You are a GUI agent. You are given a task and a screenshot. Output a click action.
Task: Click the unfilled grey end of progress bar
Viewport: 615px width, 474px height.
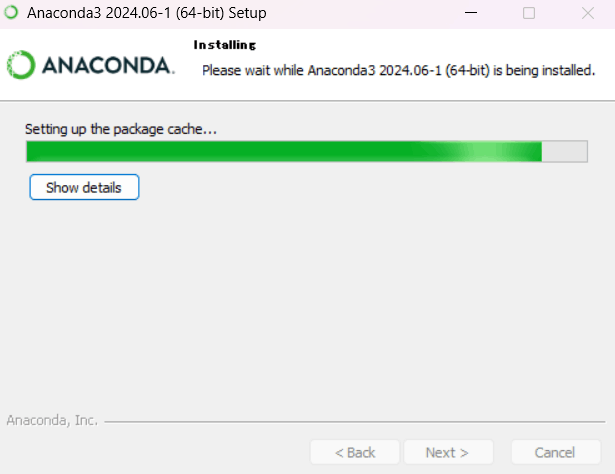pos(564,151)
